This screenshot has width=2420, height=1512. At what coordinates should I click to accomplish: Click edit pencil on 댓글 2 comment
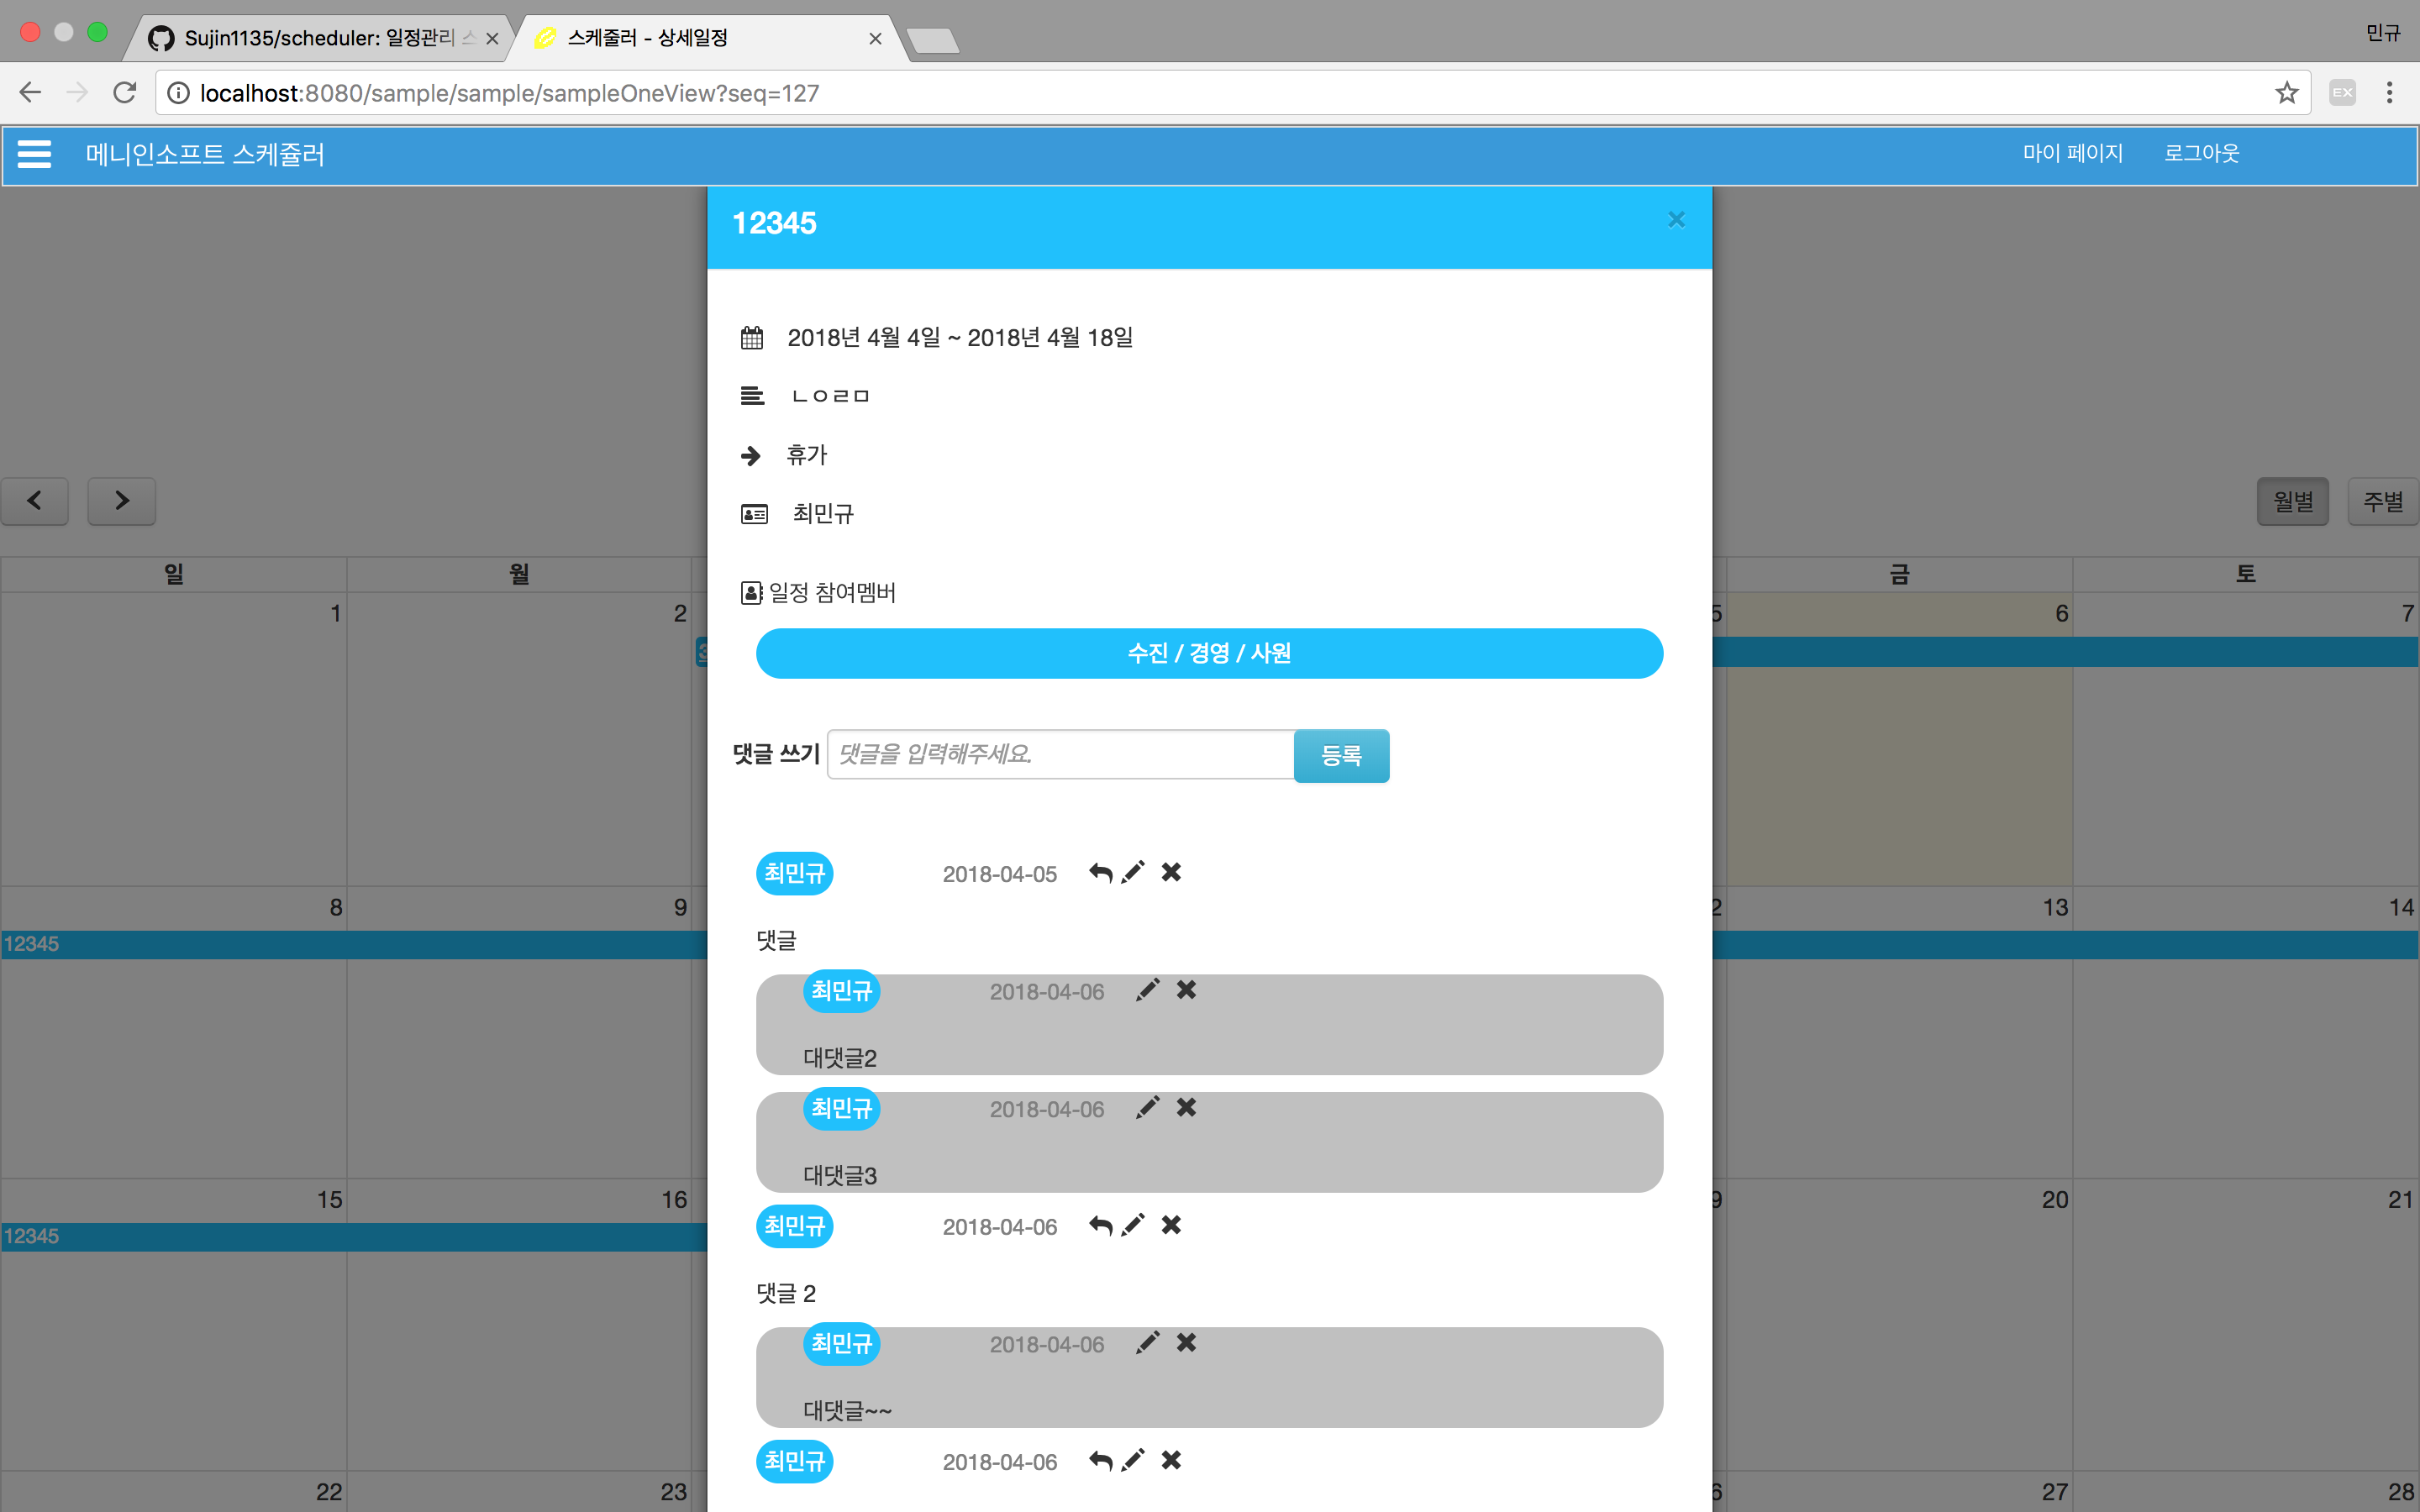(1133, 1225)
